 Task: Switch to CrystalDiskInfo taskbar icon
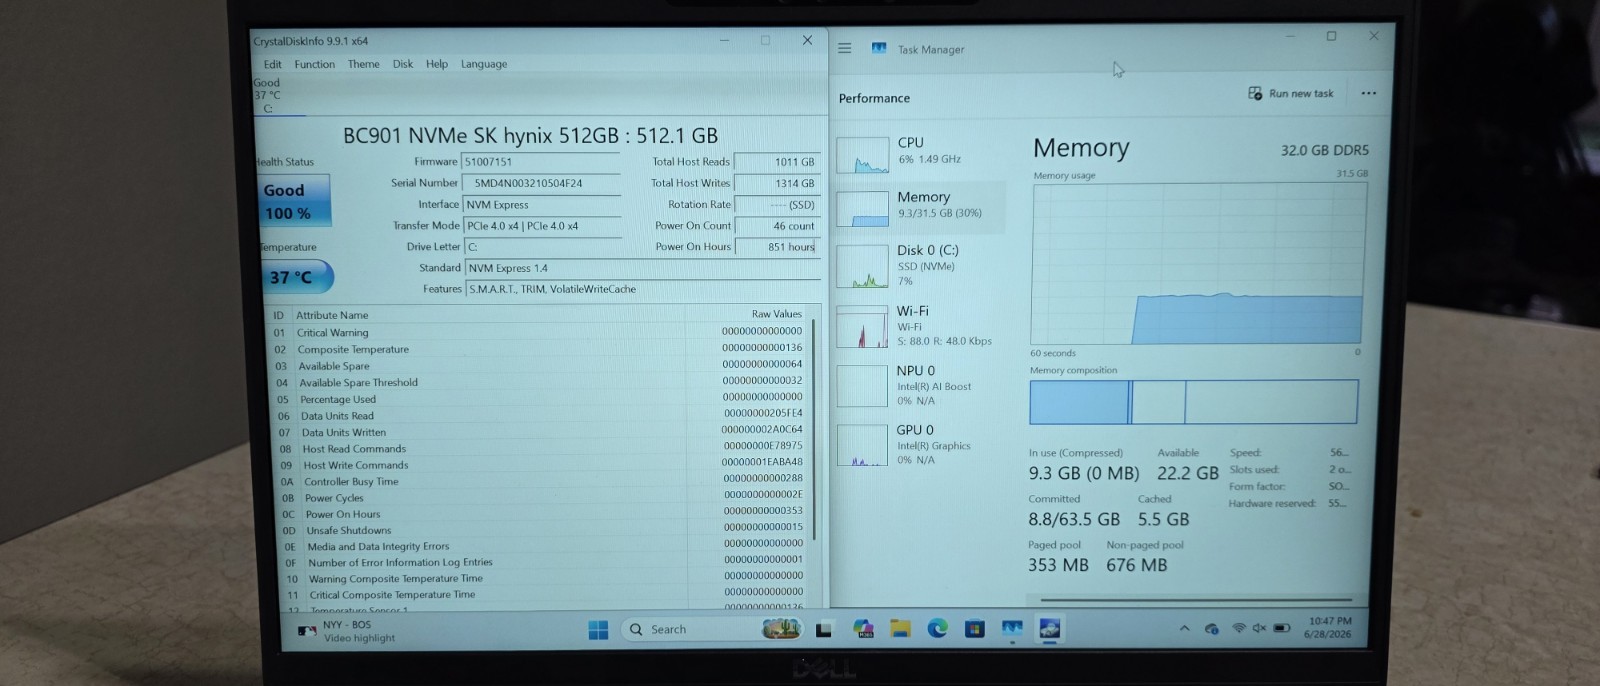1049,629
